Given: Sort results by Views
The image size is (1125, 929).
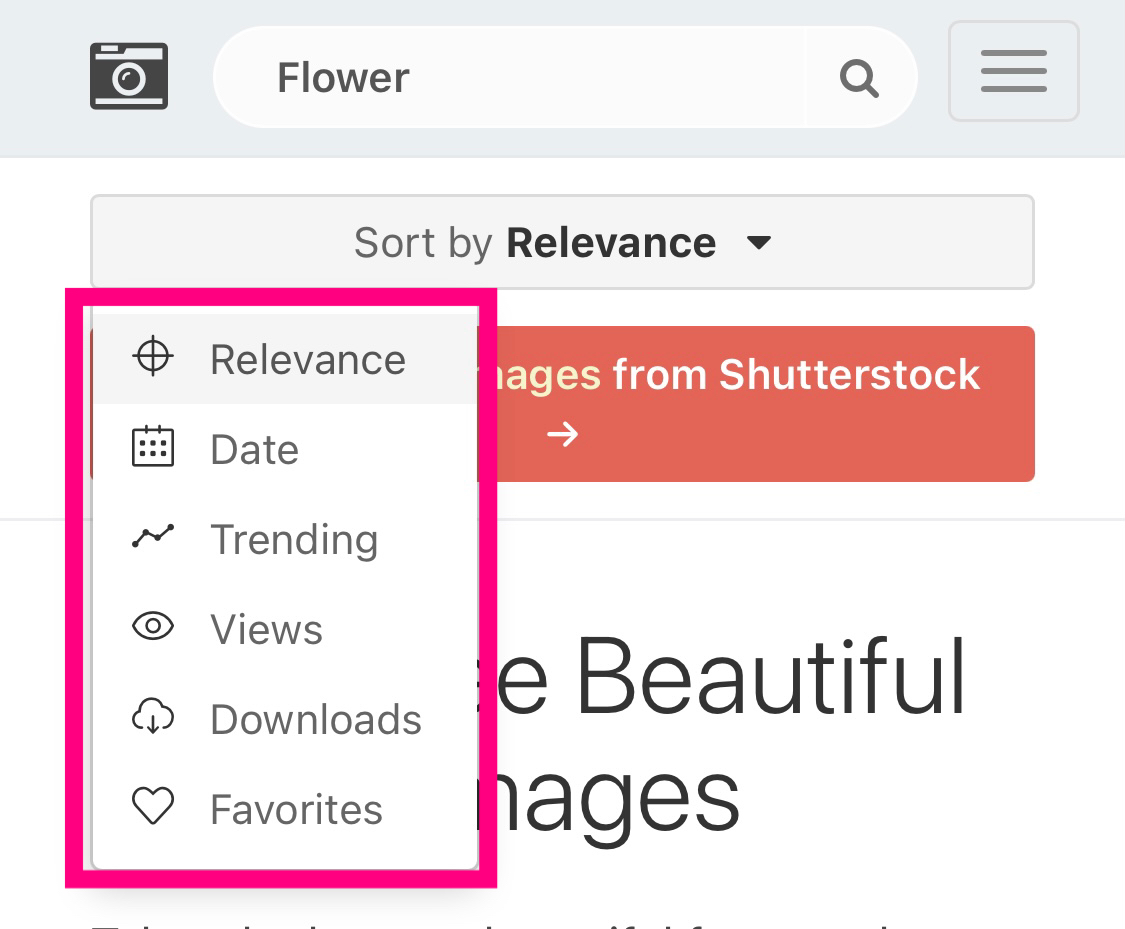Looking at the screenshot, I should (266, 630).
